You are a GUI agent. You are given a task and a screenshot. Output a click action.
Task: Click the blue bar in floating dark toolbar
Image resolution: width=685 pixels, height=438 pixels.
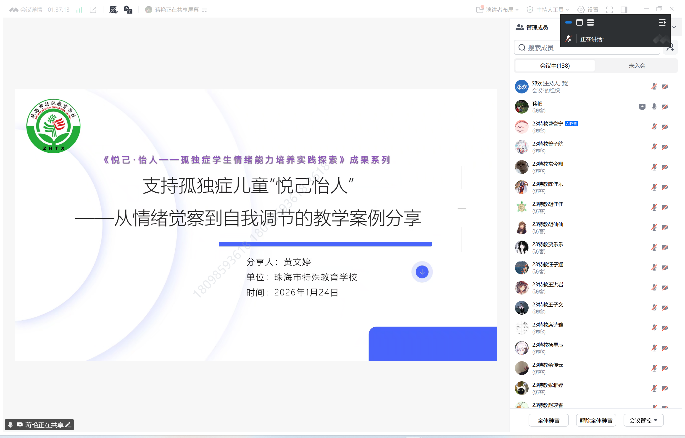[568, 22]
